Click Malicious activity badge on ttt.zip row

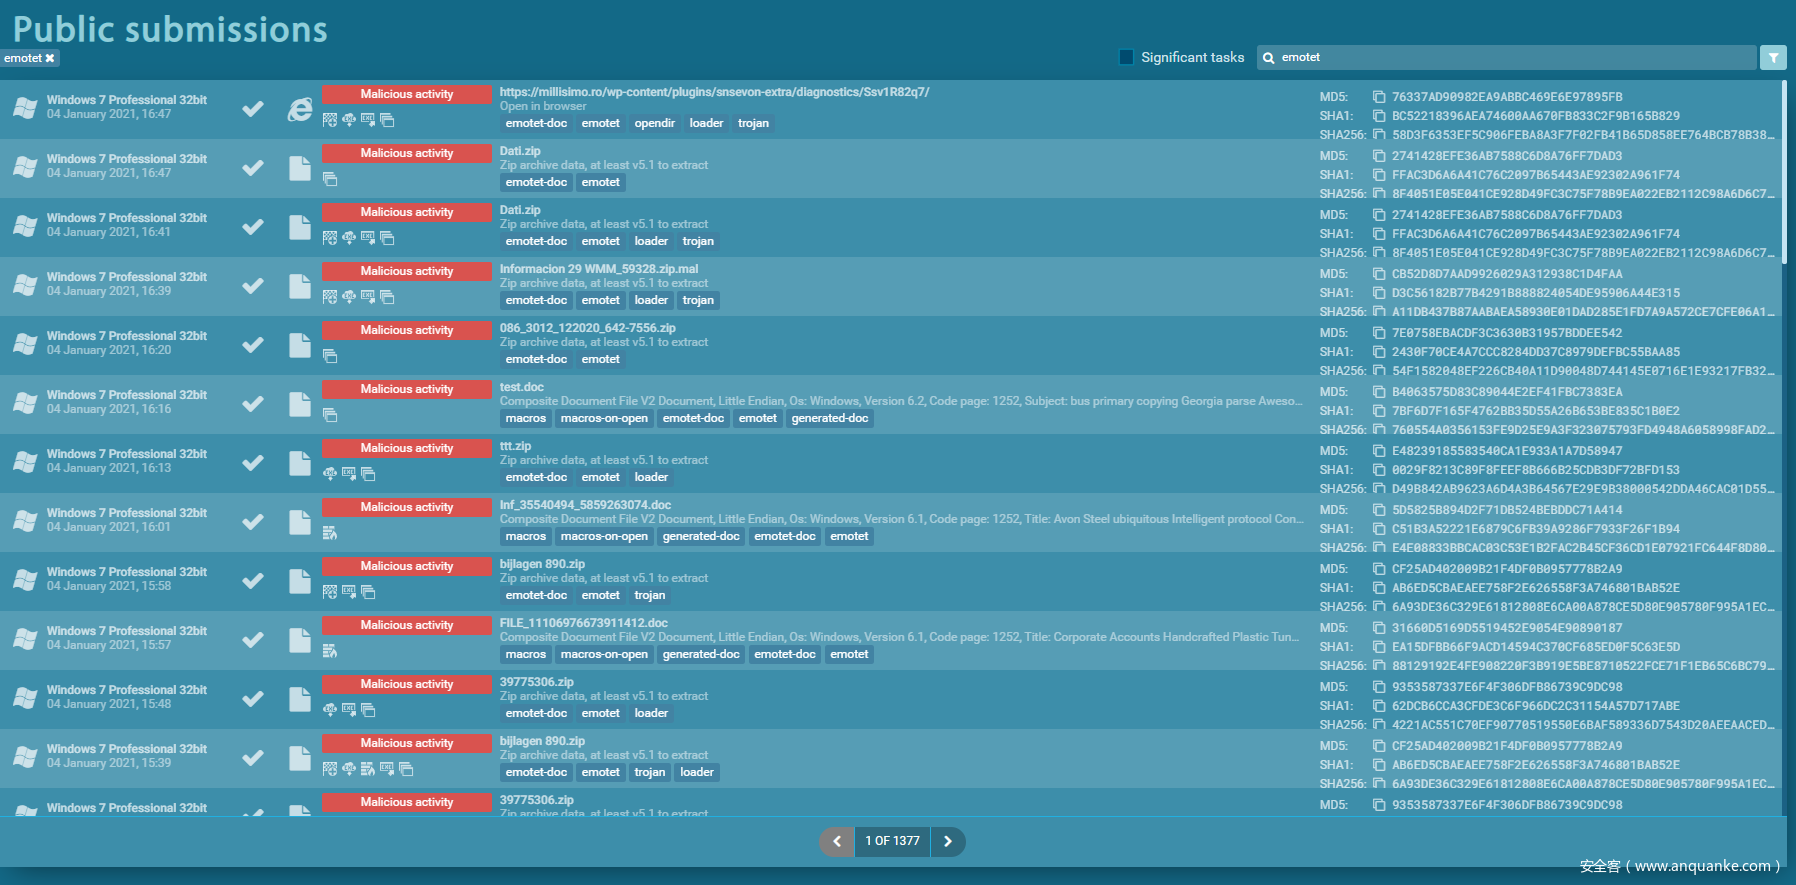coord(406,448)
